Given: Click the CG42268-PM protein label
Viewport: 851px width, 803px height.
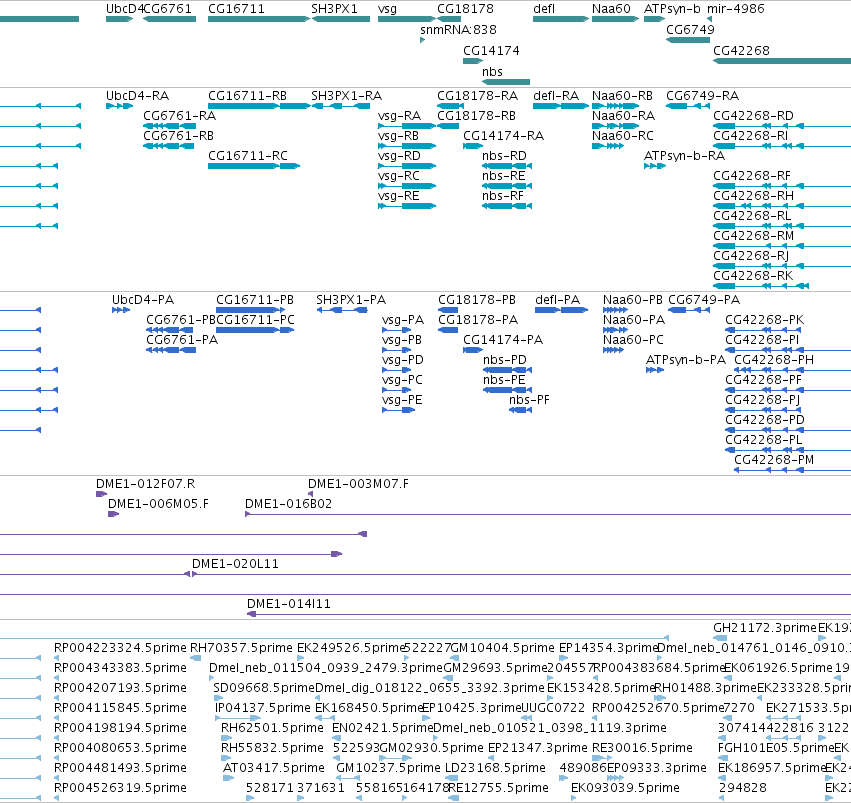Looking at the screenshot, I should tap(774, 460).
